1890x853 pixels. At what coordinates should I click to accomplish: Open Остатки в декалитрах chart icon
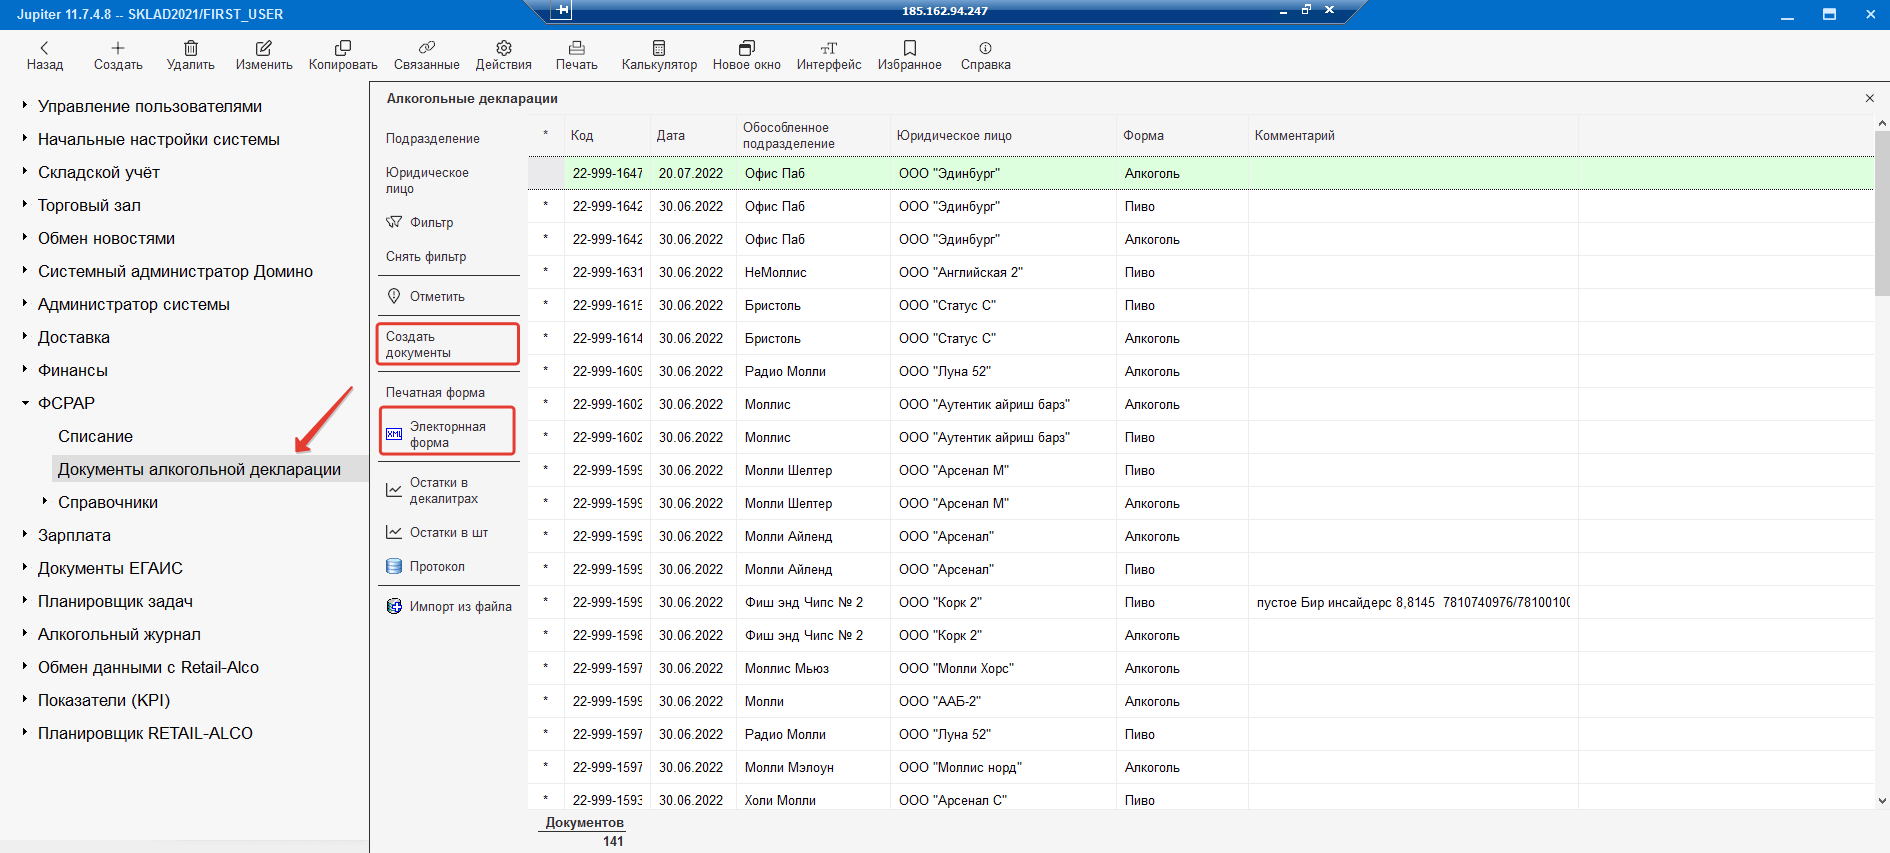394,490
